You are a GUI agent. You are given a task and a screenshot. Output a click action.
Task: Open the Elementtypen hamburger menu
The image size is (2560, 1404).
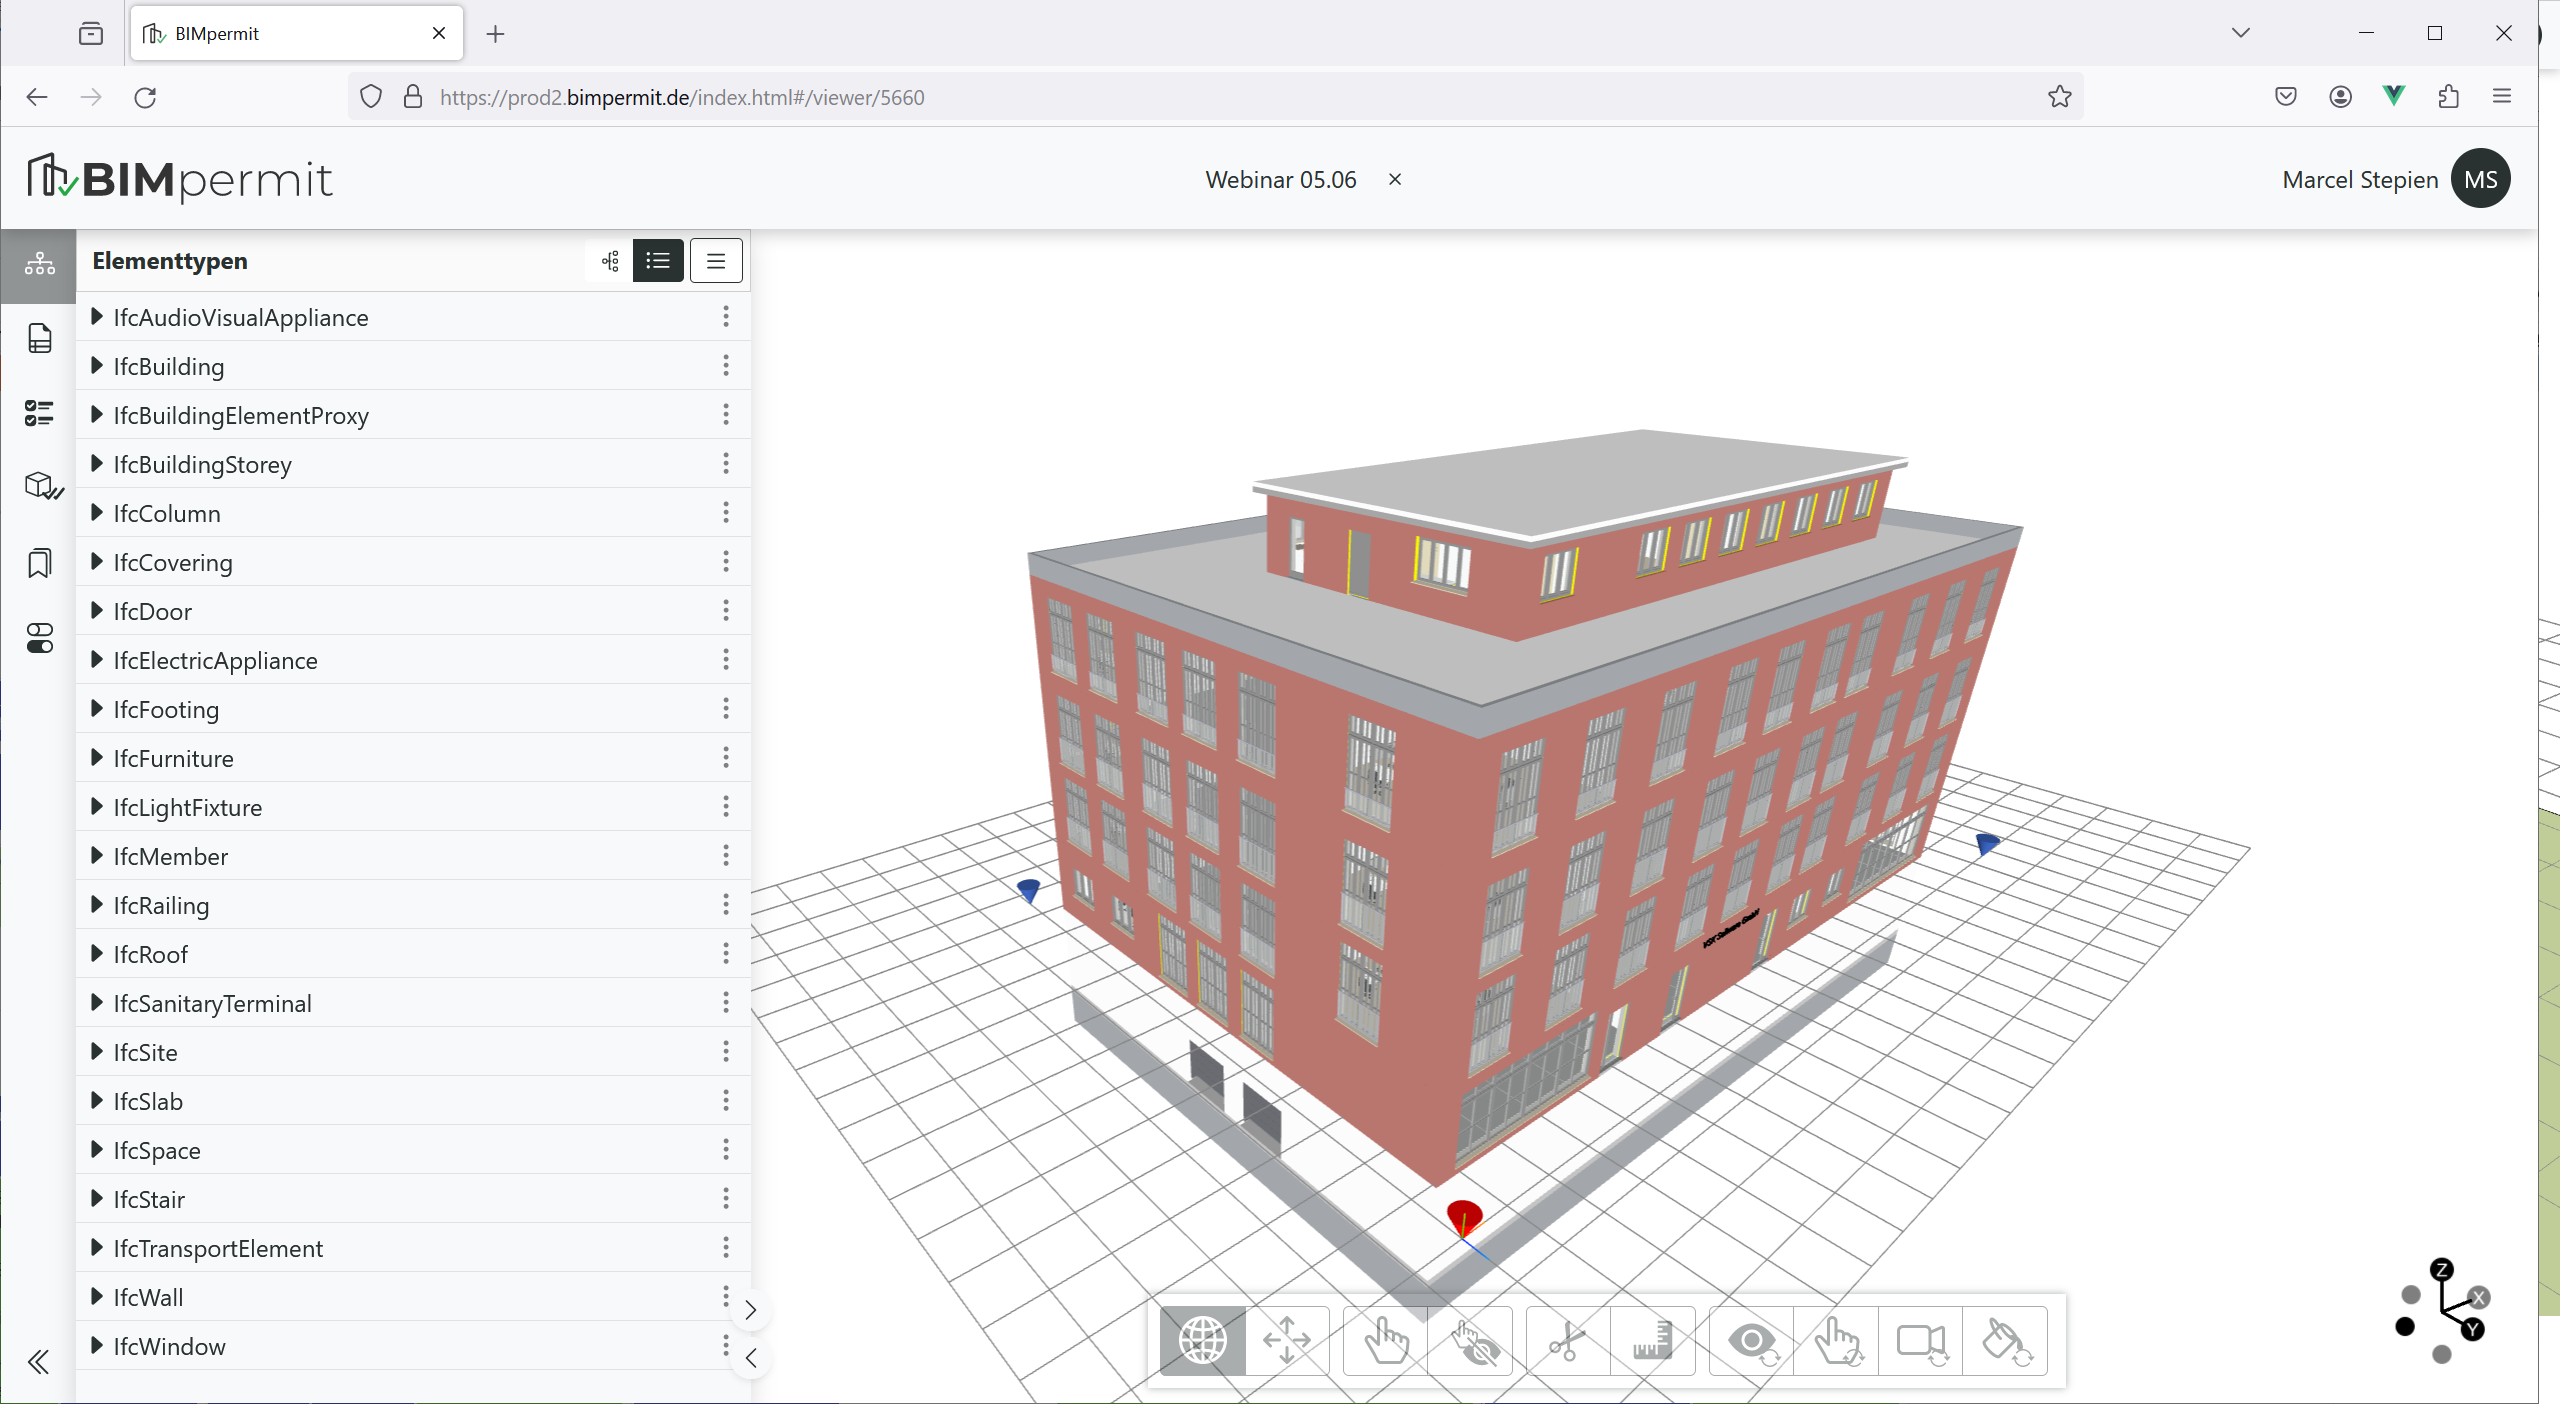pyautogui.click(x=716, y=261)
